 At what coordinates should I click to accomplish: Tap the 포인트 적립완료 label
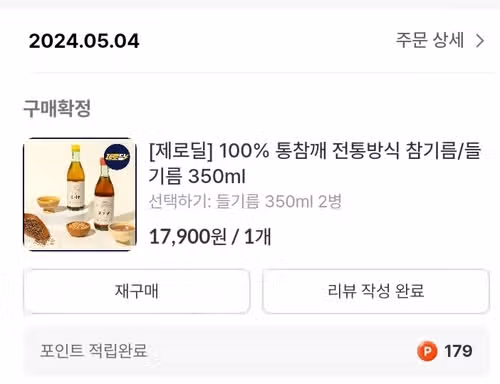pyautogui.click(x=94, y=351)
